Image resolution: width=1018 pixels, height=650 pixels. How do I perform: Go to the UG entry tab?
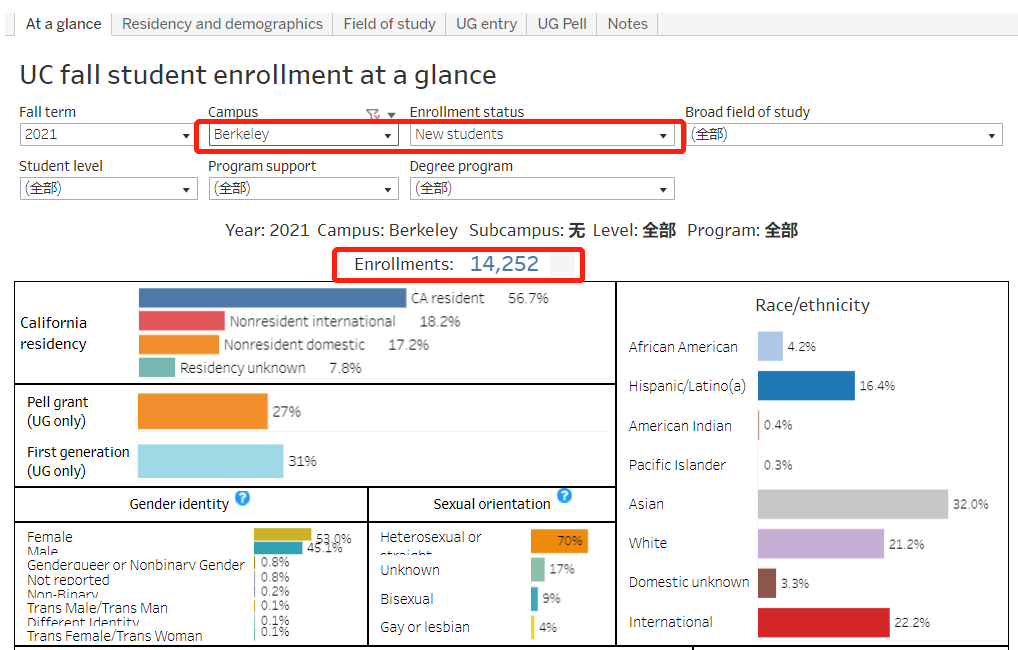pyautogui.click(x=486, y=24)
